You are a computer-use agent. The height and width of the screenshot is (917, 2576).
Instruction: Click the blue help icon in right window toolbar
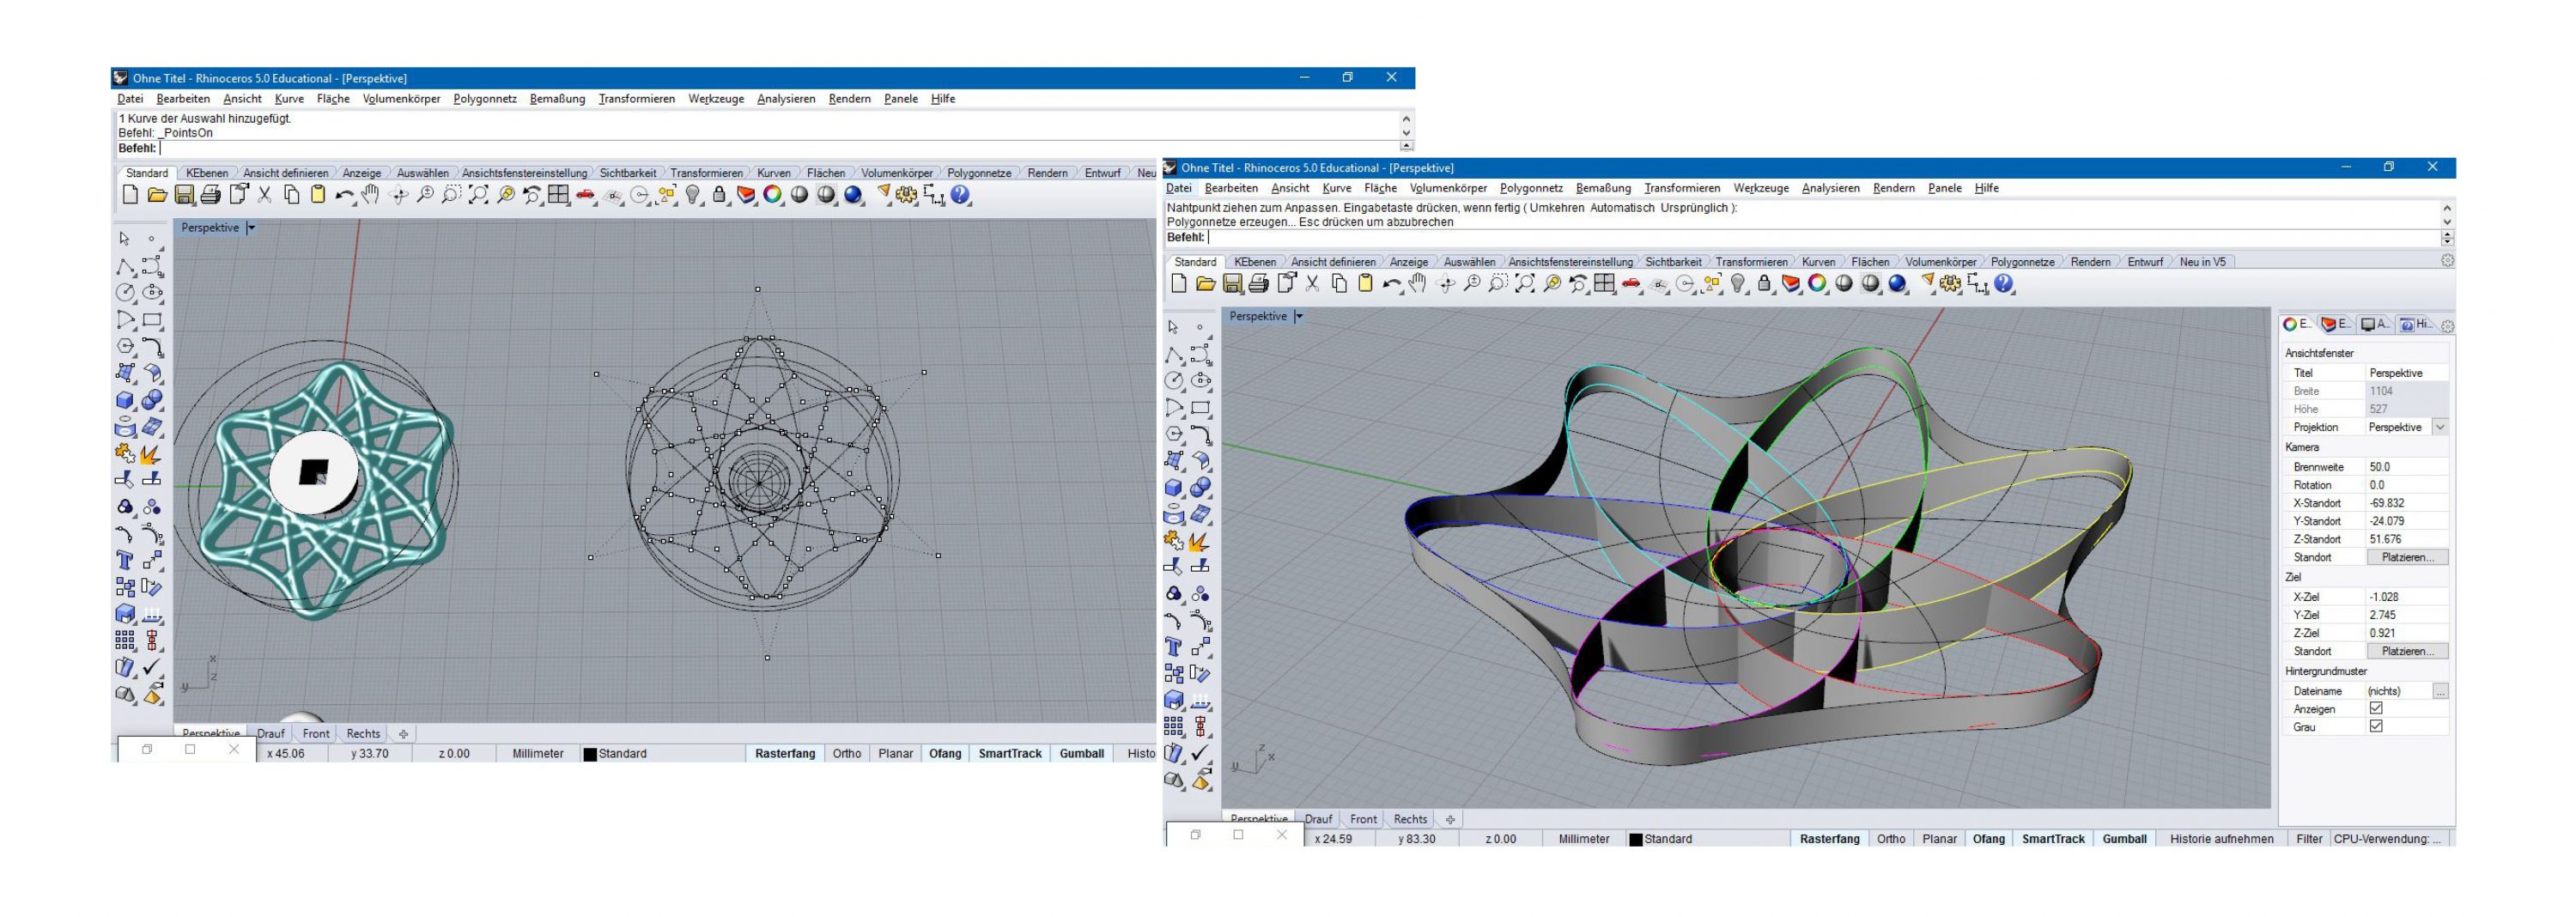coord(2004,285)
